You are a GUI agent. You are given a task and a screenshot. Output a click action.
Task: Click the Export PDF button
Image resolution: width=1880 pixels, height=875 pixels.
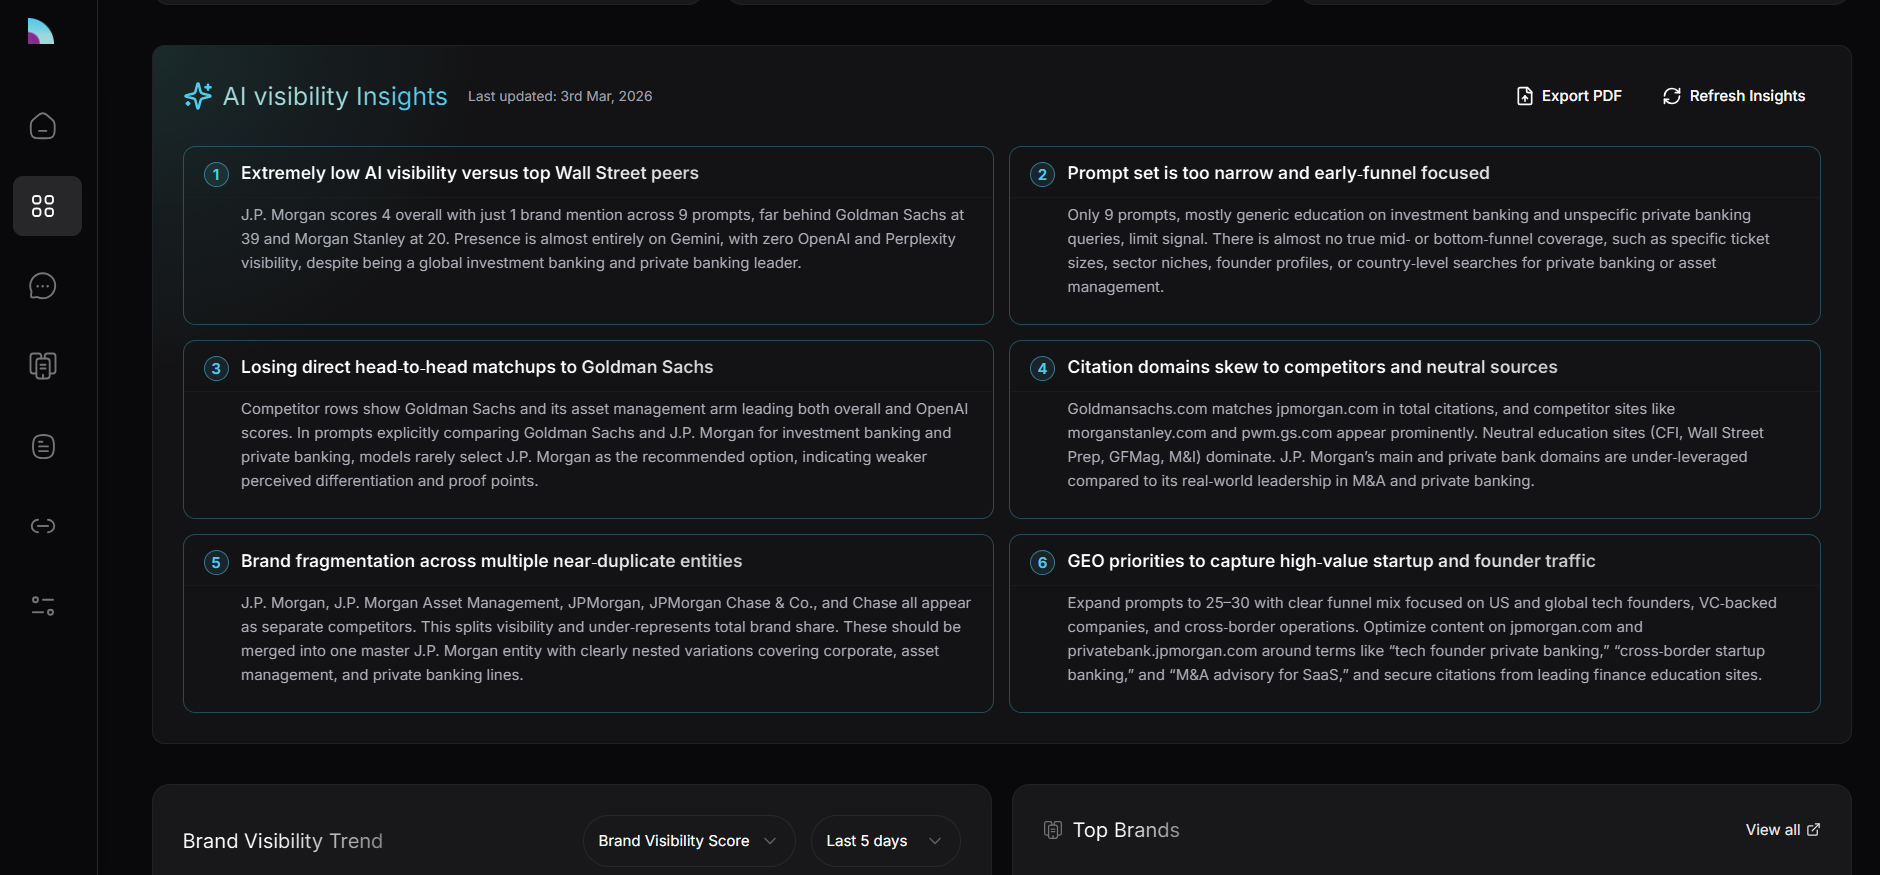[1569, 96]
